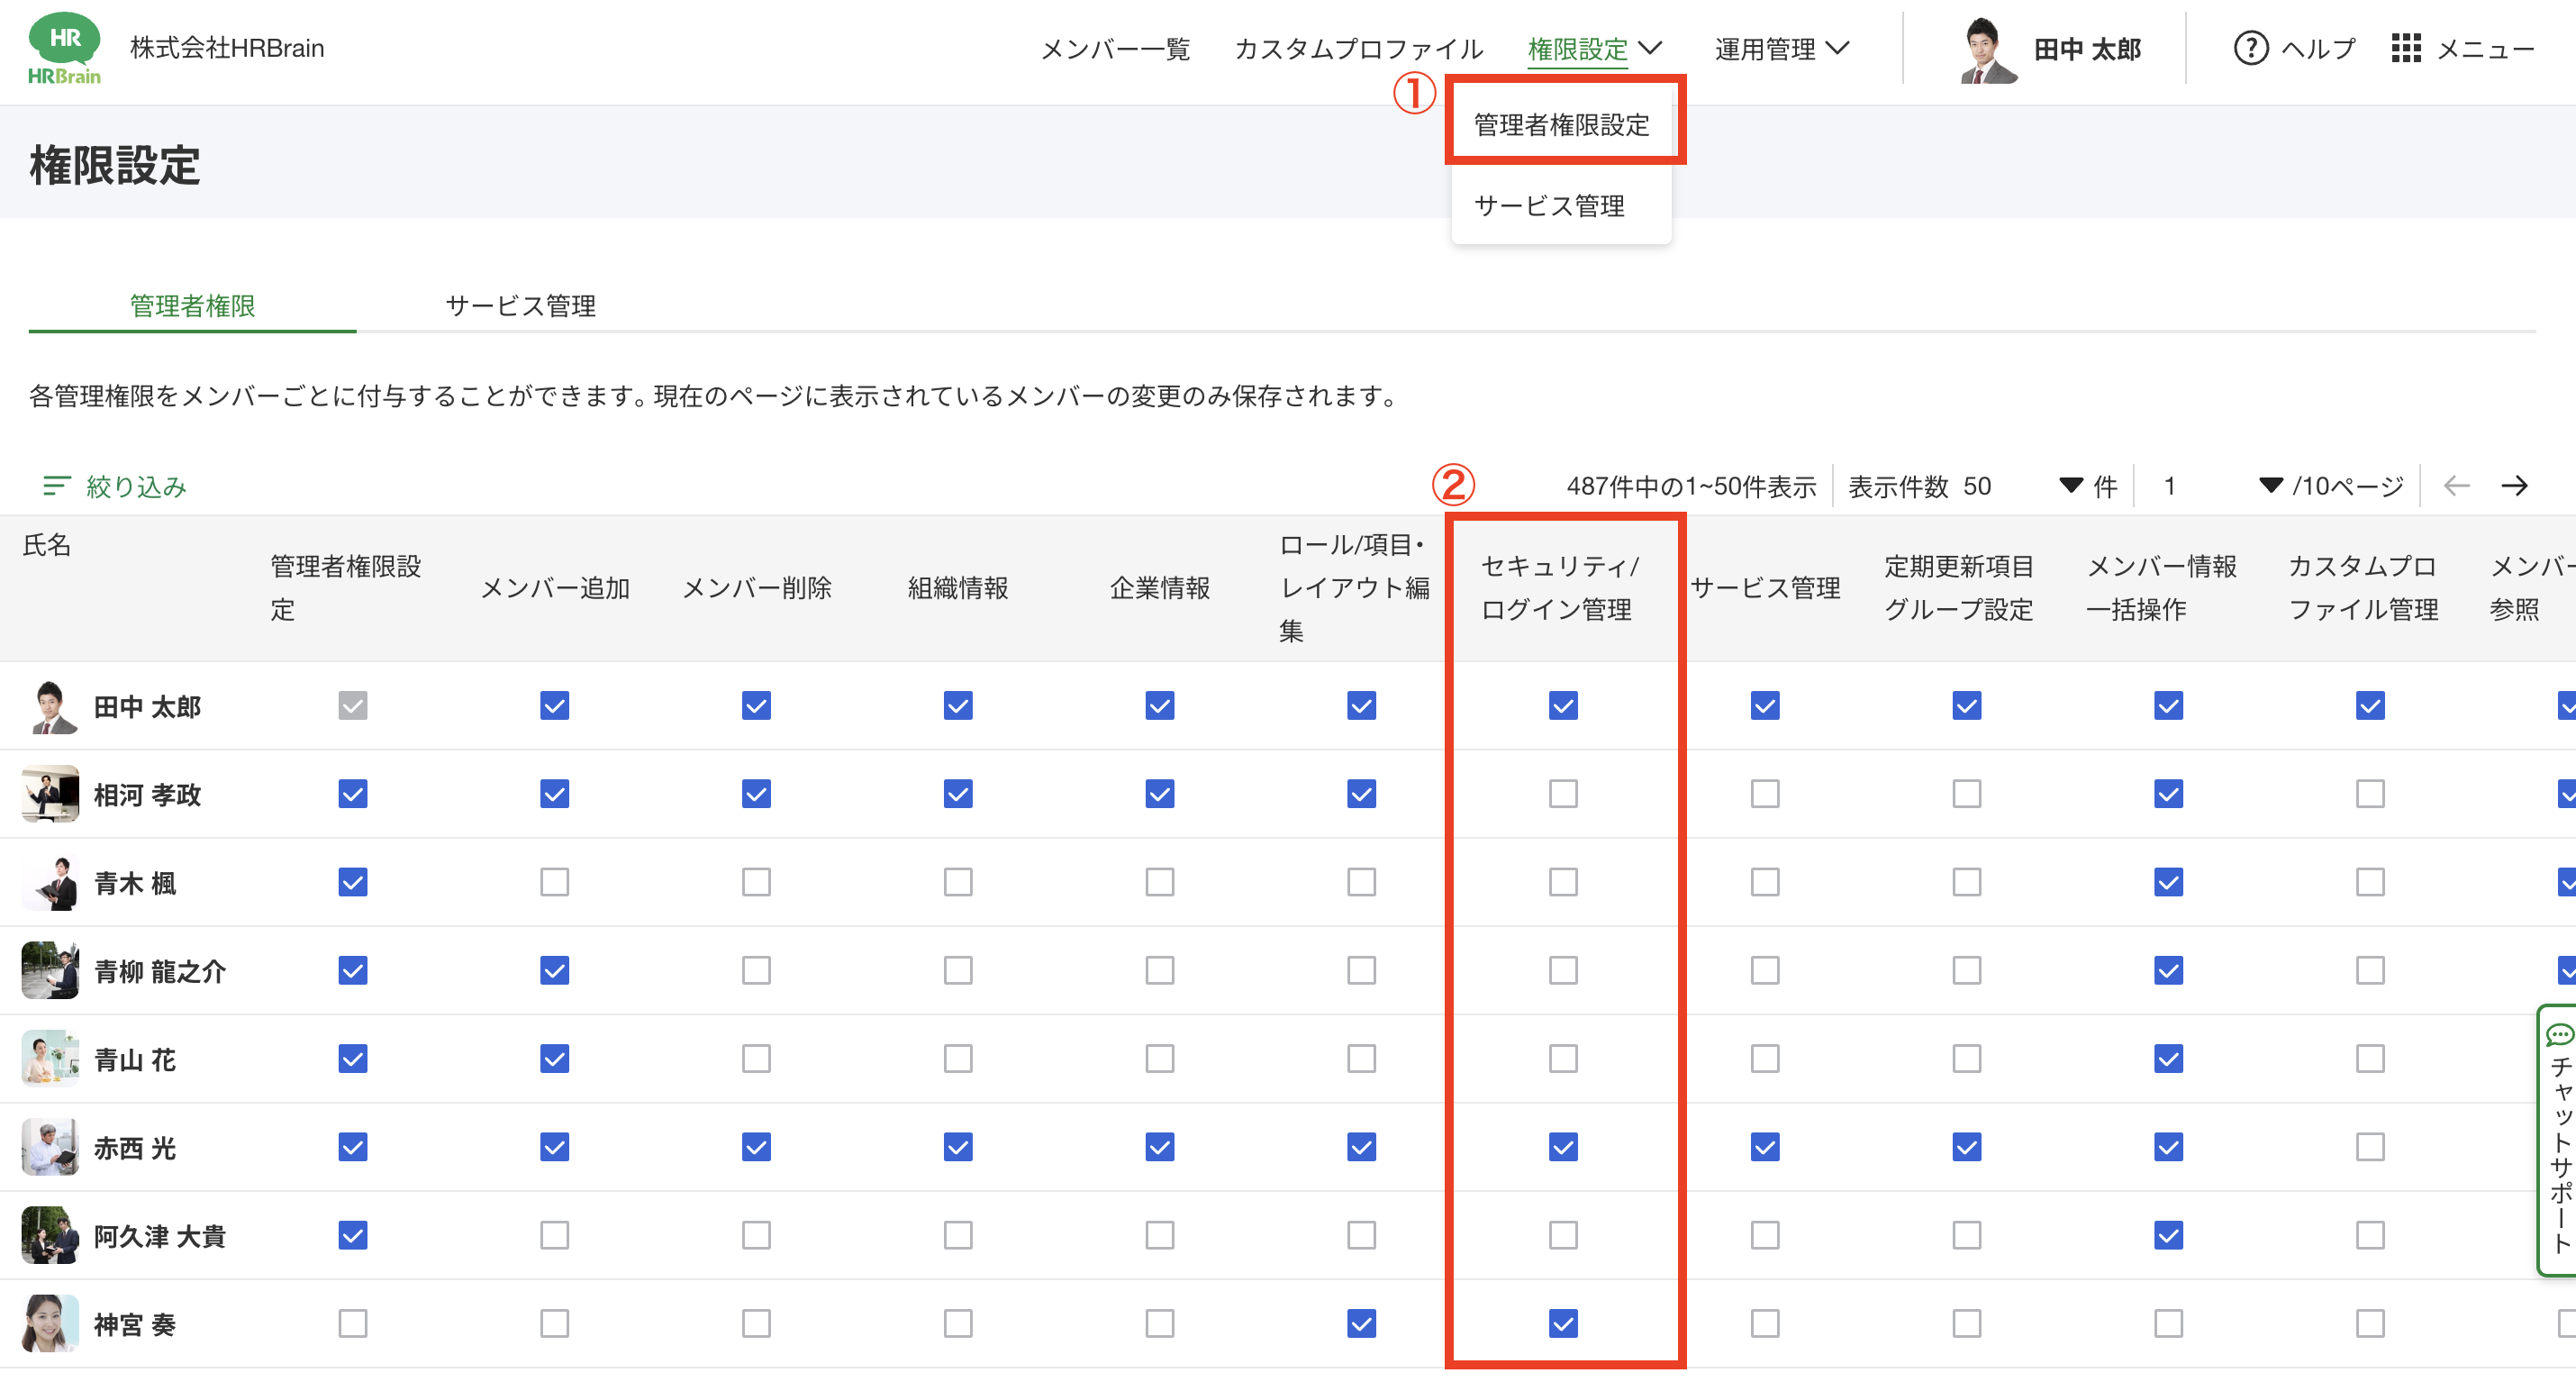Viewport: 2576px width, 1382px height.
Task: Go to previous page arrow
Action: (x=2456, y=486)
